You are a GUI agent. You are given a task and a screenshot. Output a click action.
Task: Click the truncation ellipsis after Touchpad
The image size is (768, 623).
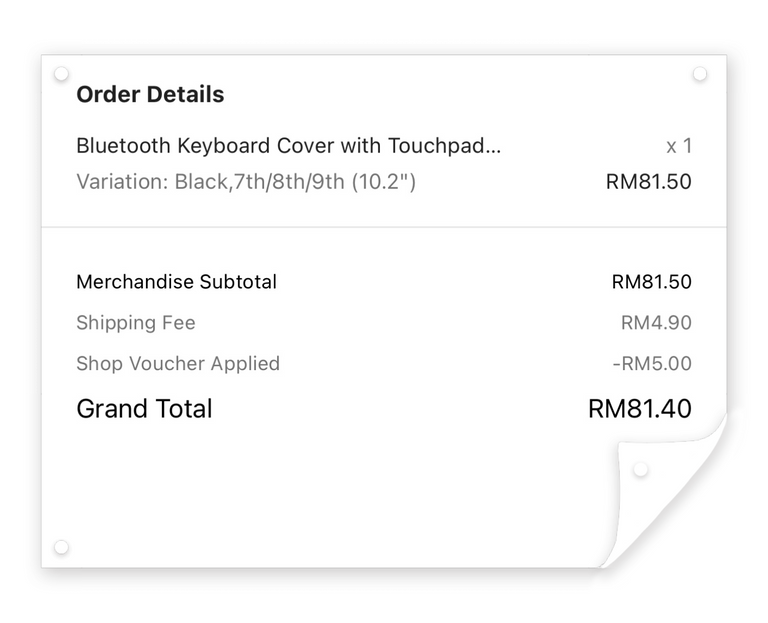point(494,153)
